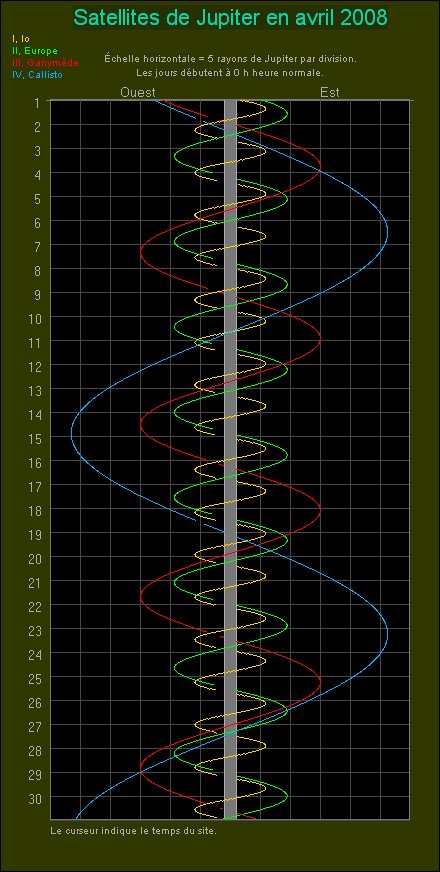
Task: Select day 10 on the date axis
Action: [34, 317]
